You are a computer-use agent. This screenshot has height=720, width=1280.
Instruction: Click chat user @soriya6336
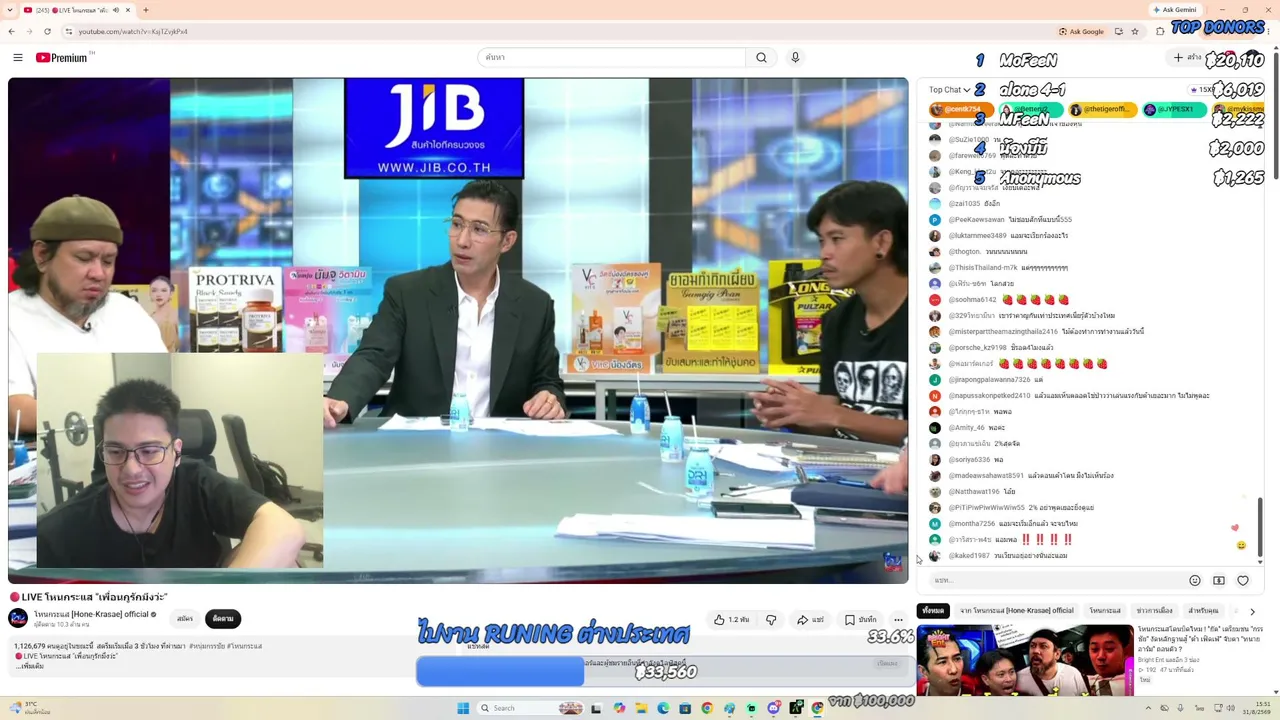pos(969,460)
